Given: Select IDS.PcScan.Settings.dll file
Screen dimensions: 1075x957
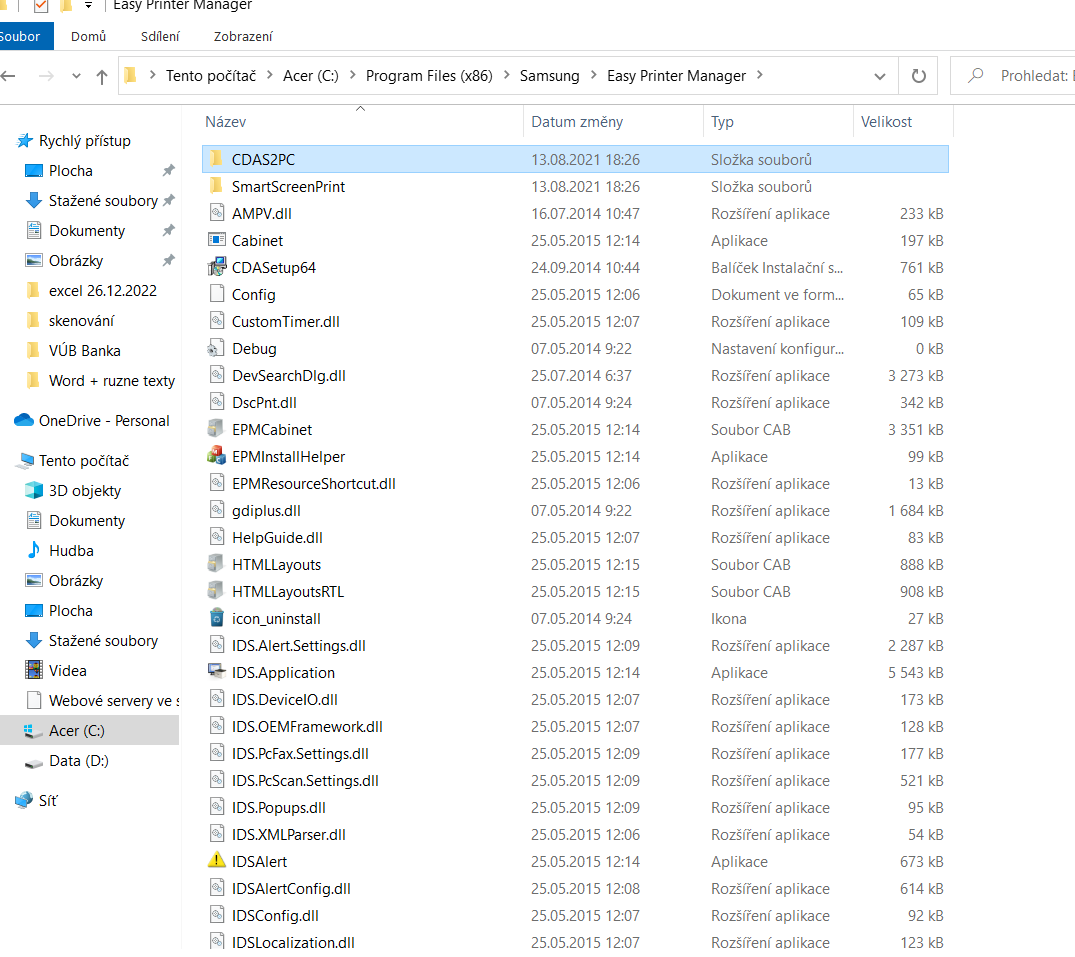Looking at the screenshot, I should pos(305,781).
